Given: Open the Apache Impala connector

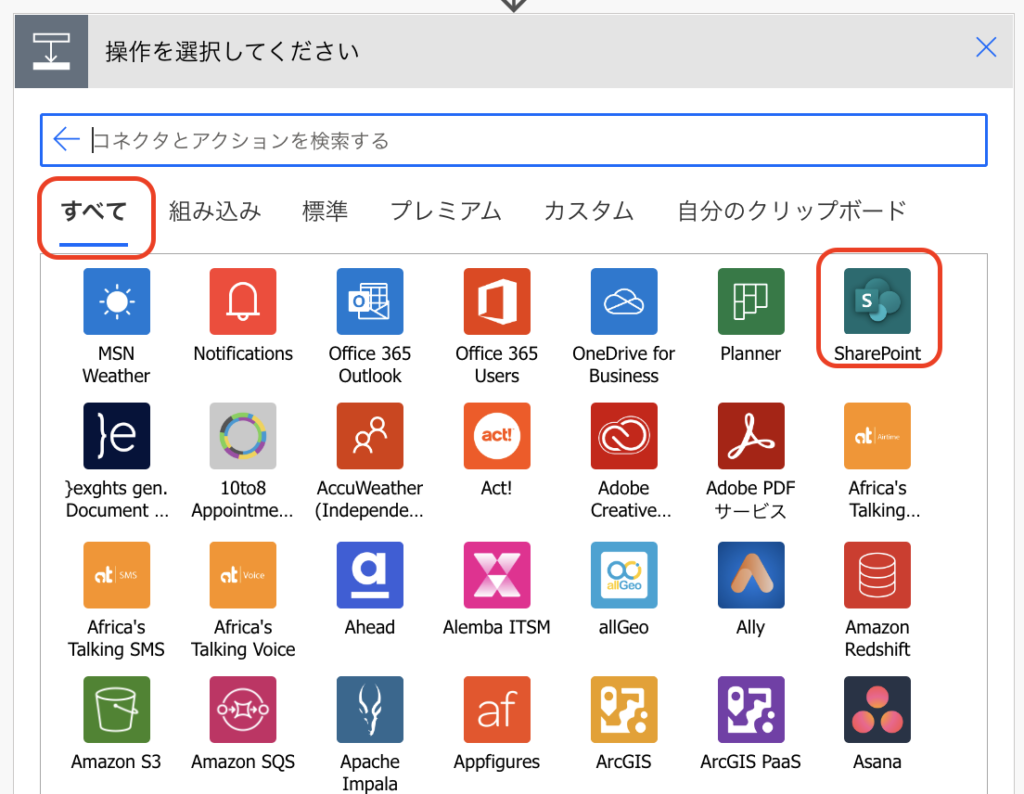Looking at the screenshot, I should (x=370, y=709).
